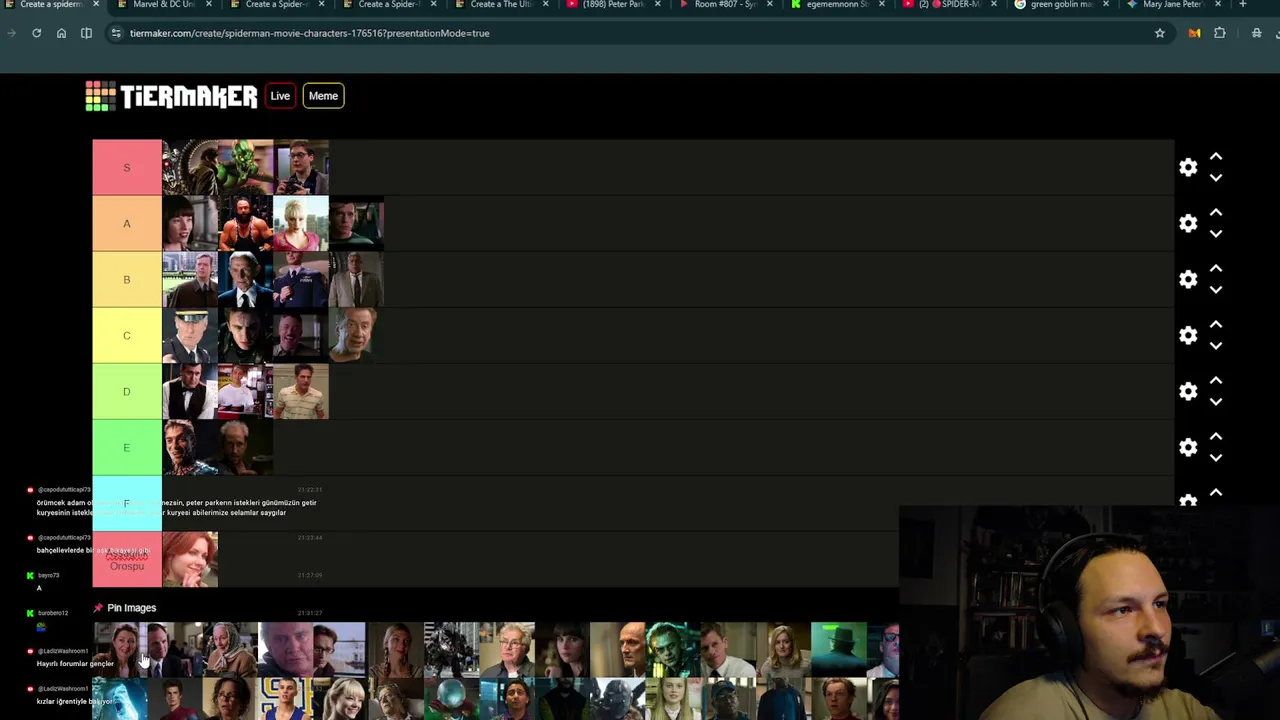Select the green-hat figure image in the pool

838,649
